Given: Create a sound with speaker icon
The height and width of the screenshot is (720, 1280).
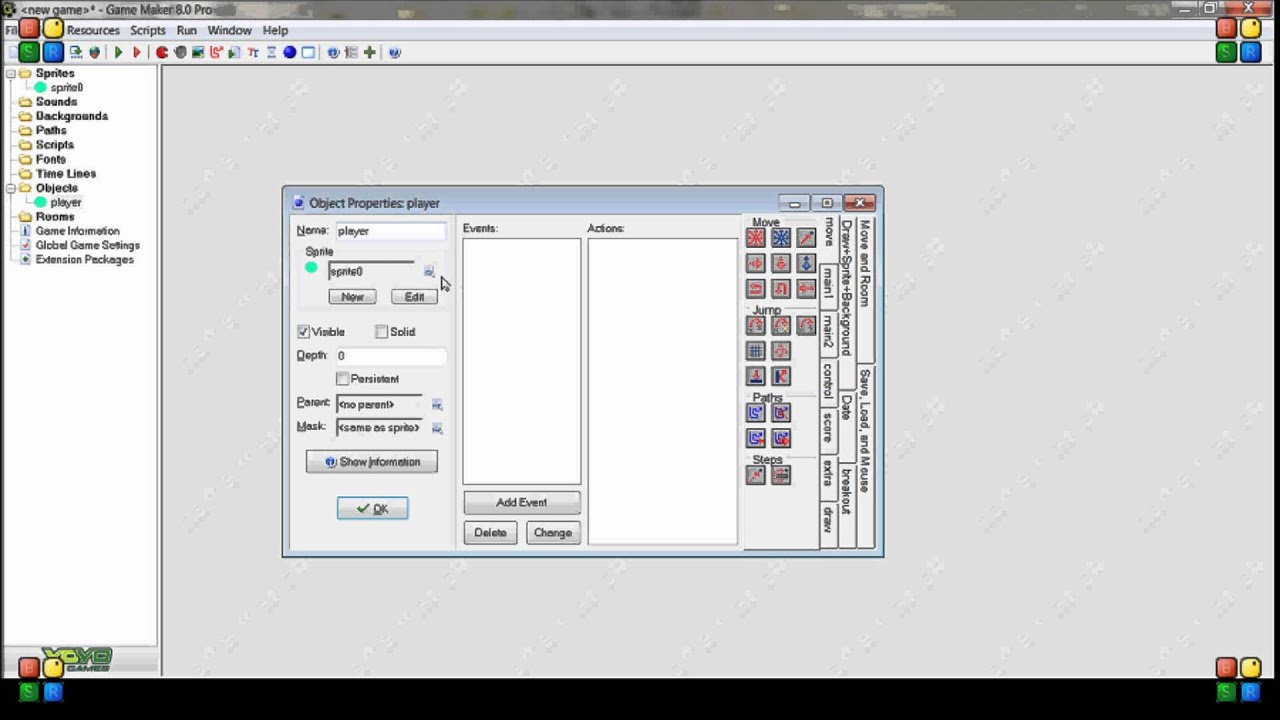Looking at the screenshot, I should coord(180,52).
